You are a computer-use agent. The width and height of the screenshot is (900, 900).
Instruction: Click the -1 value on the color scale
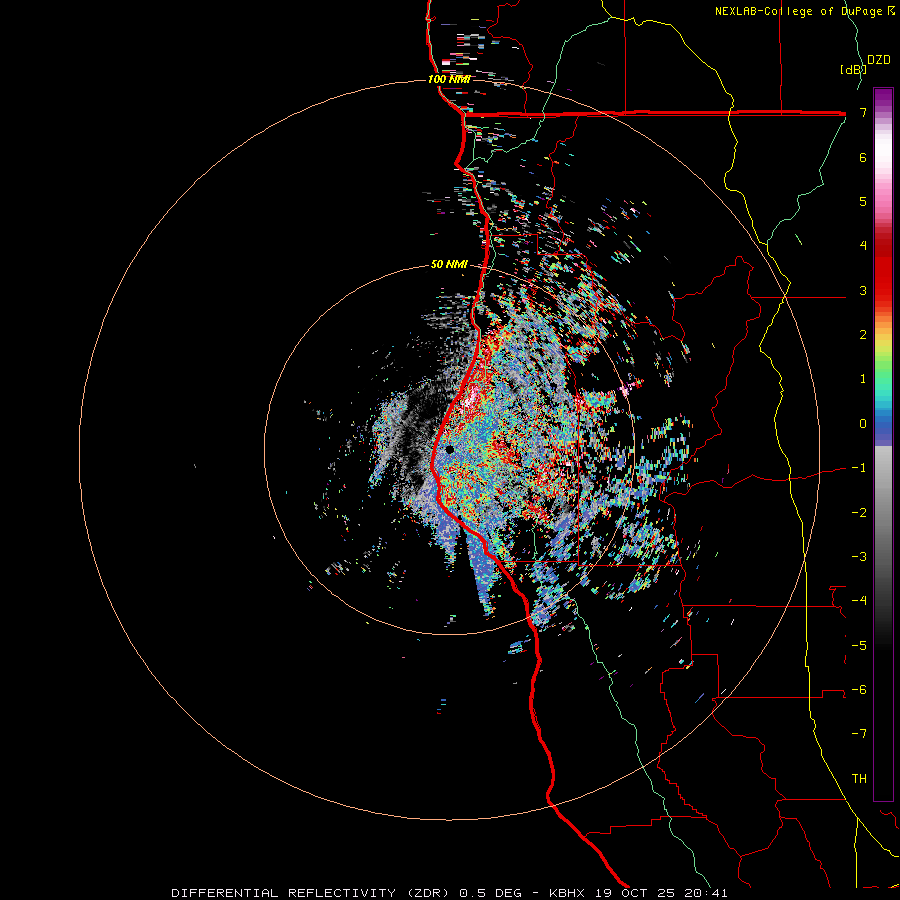click(859, 468)
